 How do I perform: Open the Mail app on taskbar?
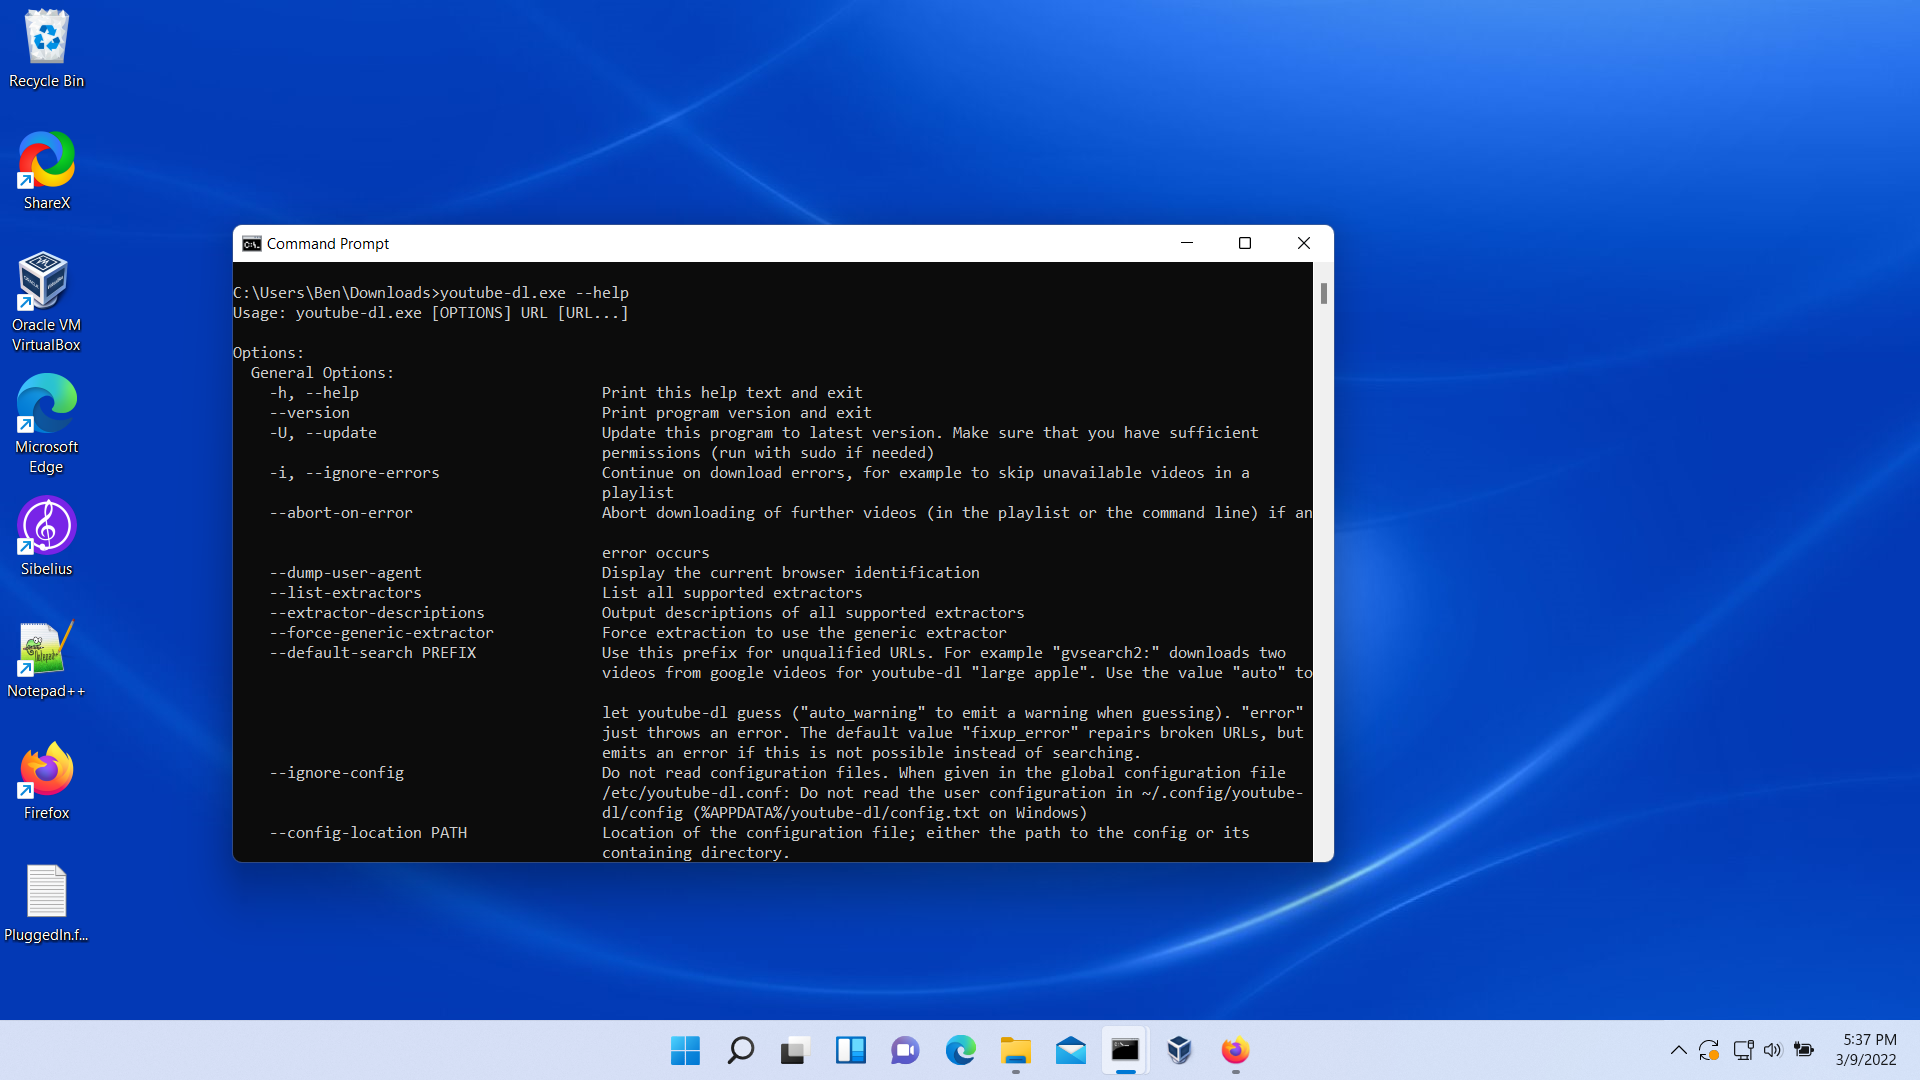point(1070,1050)
